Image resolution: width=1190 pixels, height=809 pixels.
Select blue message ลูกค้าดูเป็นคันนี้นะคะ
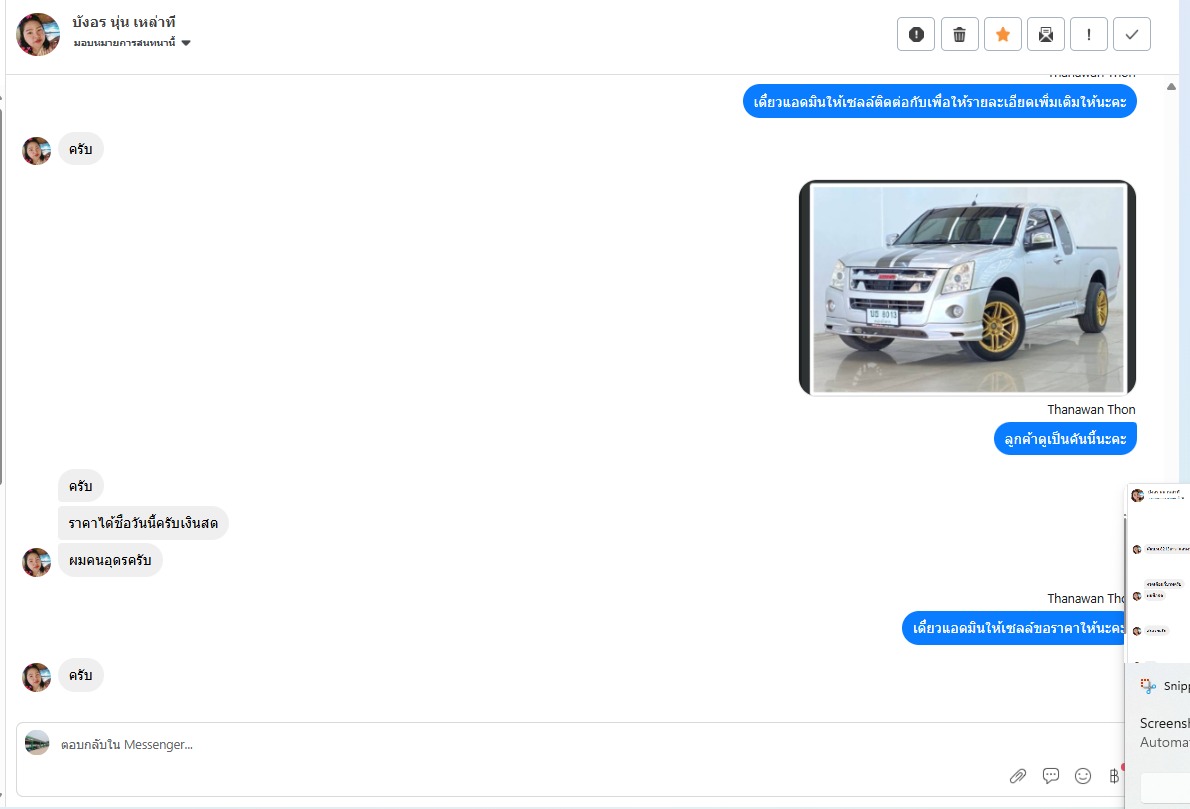[1065, 439]
